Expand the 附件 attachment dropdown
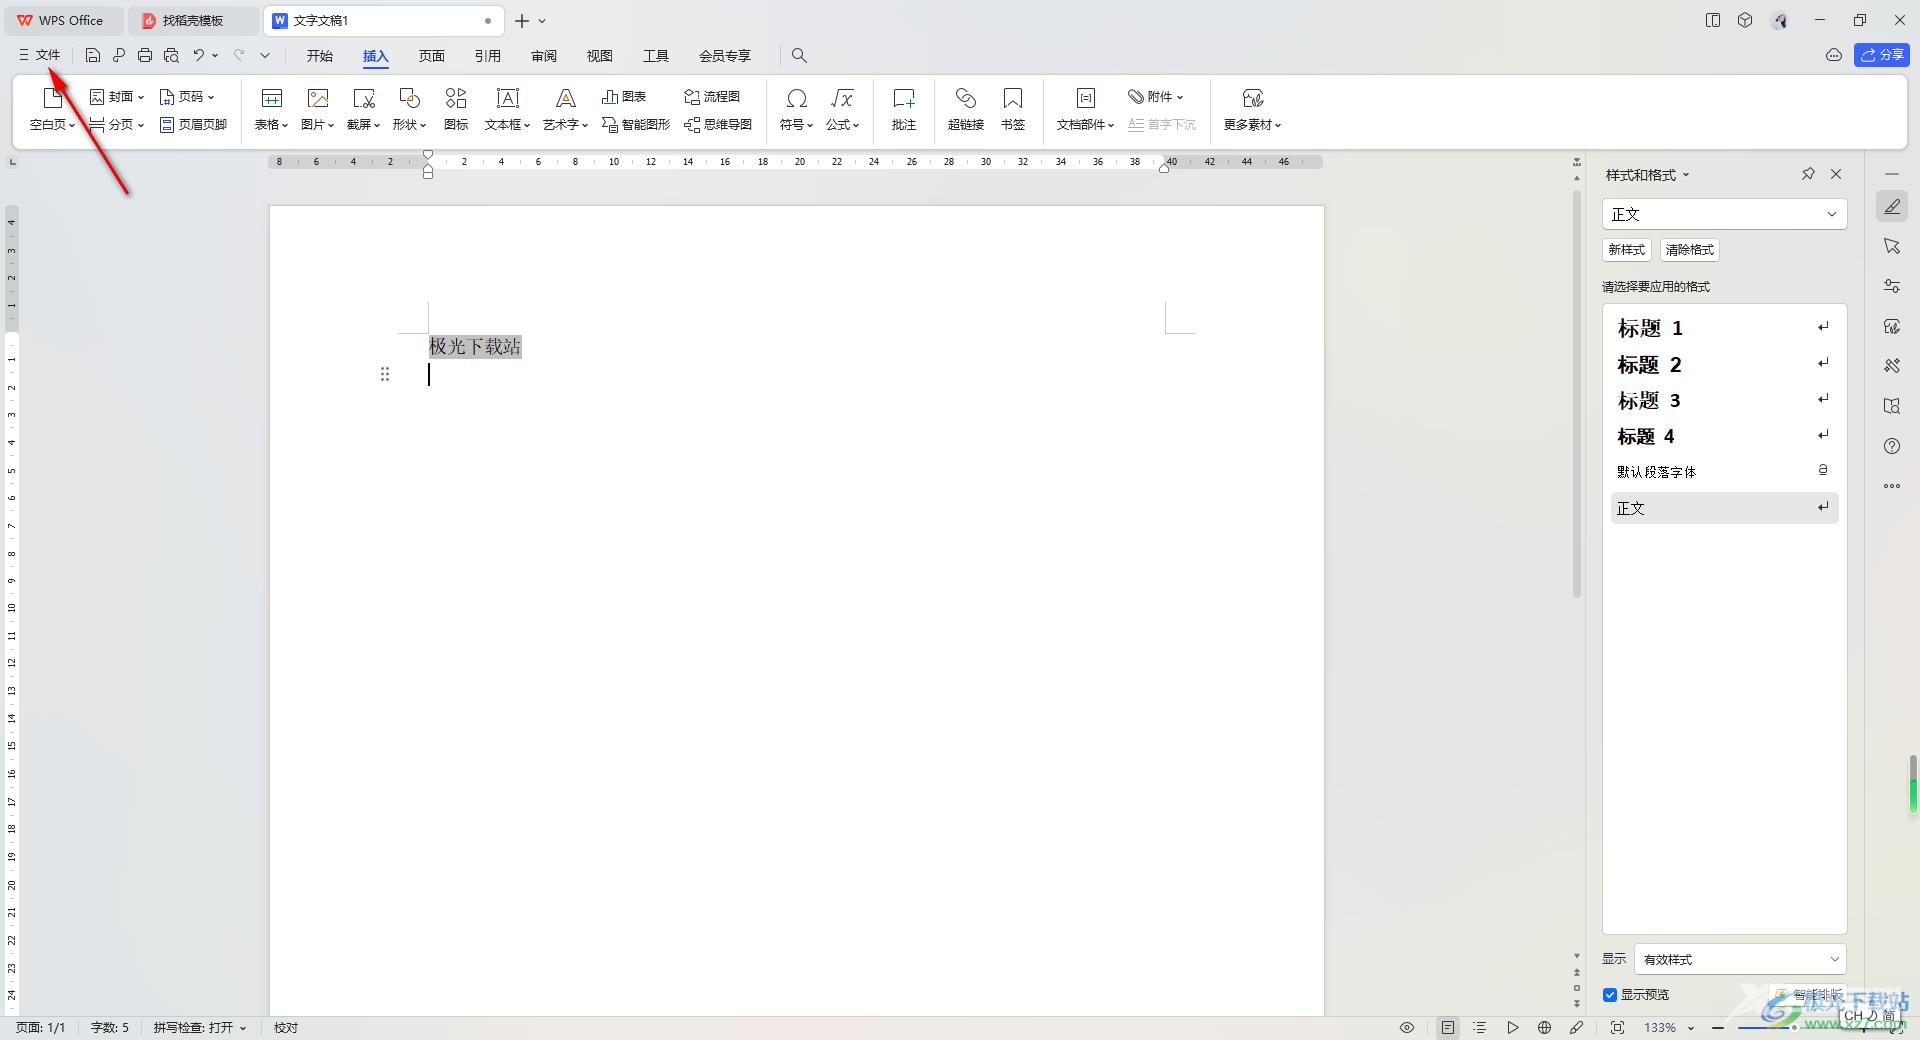Viewport: 1920px width, 1040px height. click(x=1156, y=97)
